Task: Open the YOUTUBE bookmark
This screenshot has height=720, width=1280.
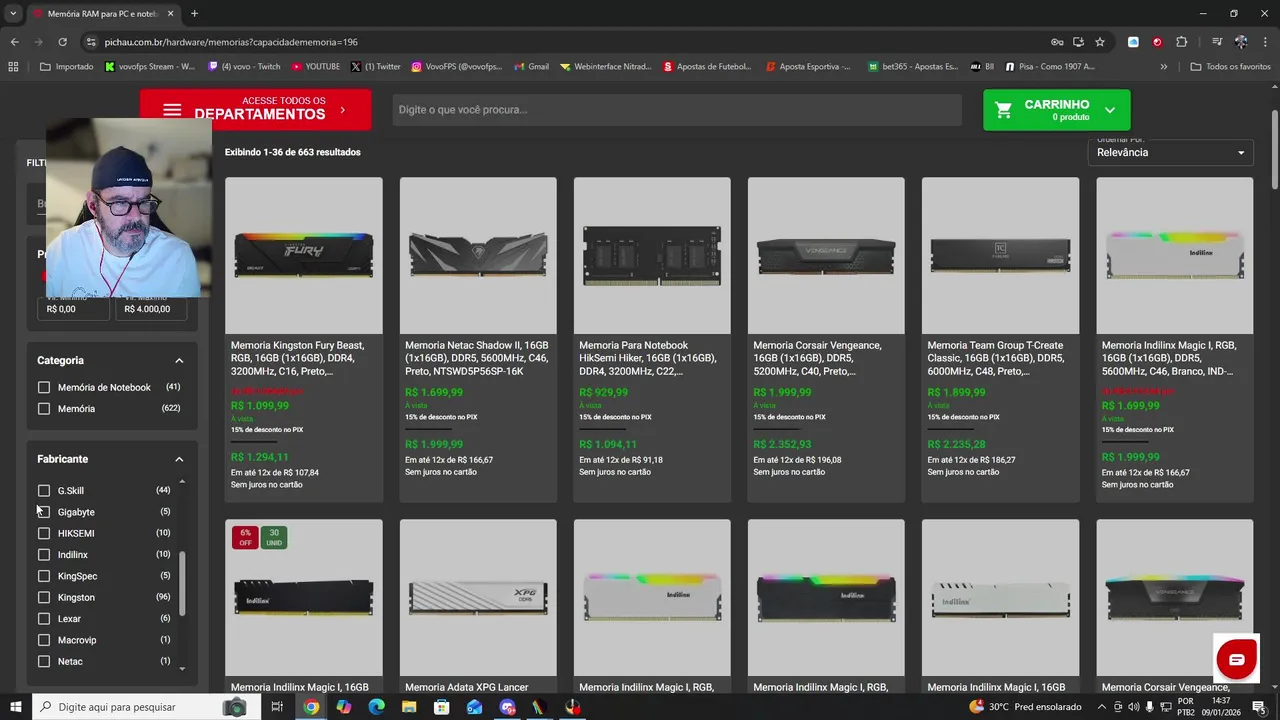Action: [316, 67]
